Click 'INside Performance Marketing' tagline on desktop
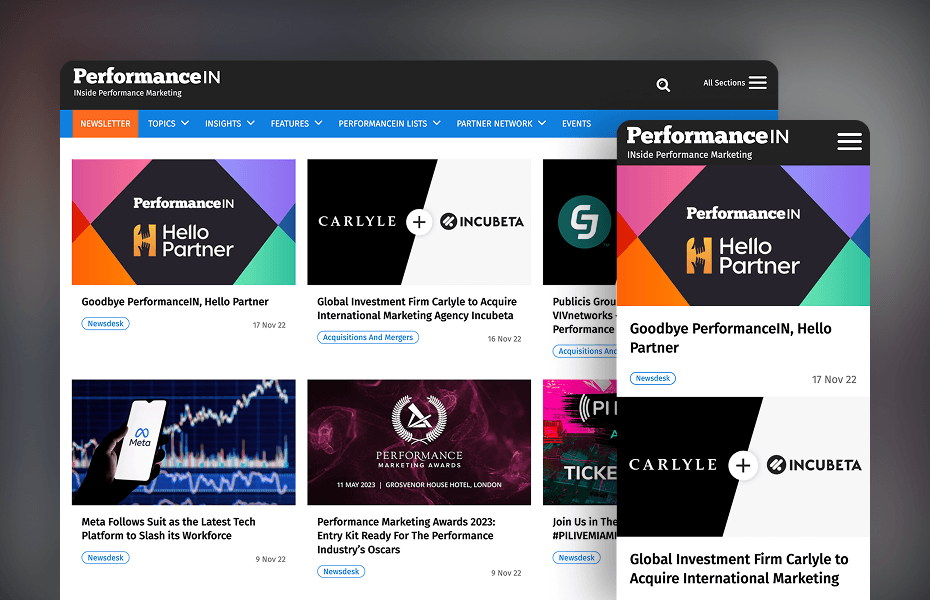Image resolution: width=930 pixels, height=600 pixels. tap(128, 93)
